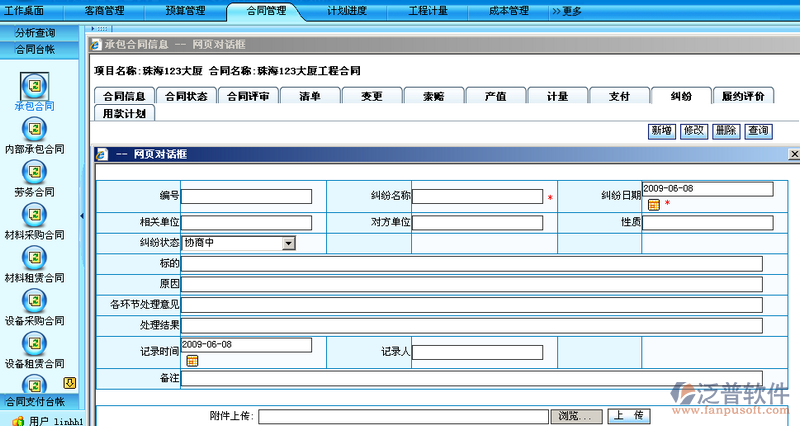
Task: Collapse the left sidebar with splitter arrow
Action: tap(81, 215)
